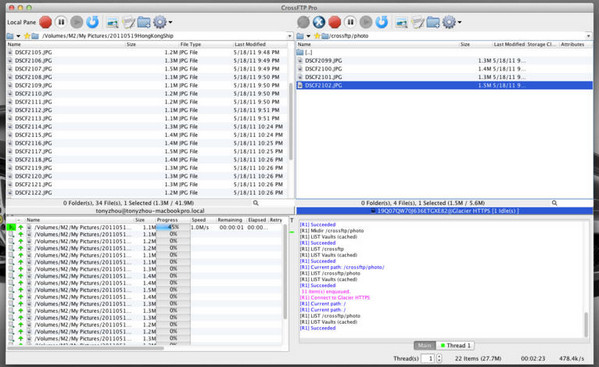599x367 pixels.
Task: Click the Thread(s) stepper arrows
Action: [439, 358]
